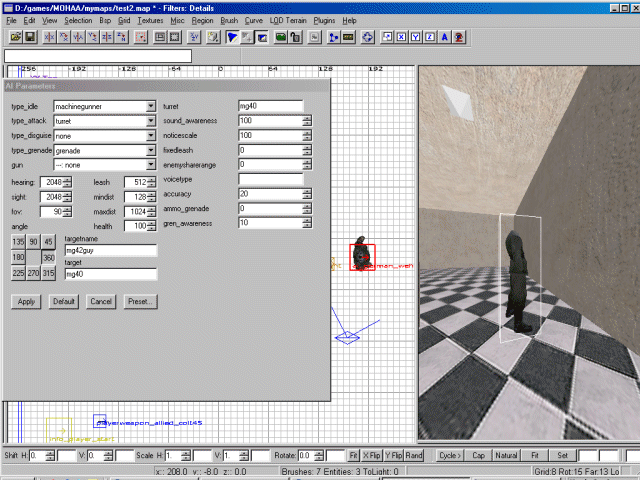Click the Preset... button
The width and height of the screenshot is (640, 480).
click(140, 301)
